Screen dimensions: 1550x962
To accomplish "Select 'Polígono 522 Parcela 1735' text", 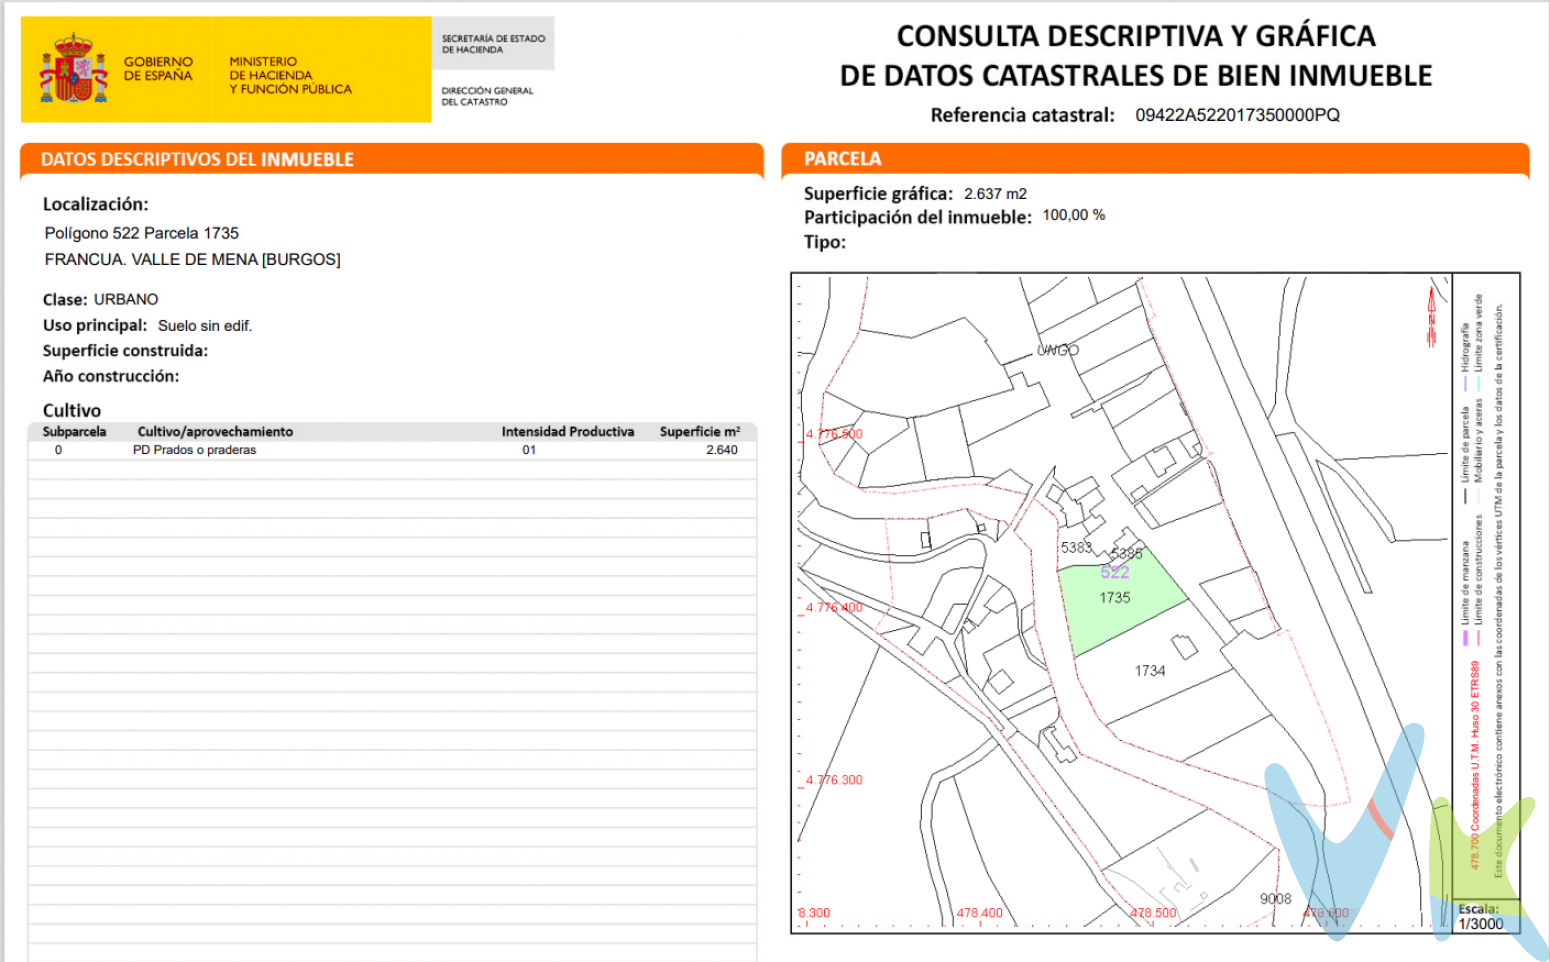I will pyautogui.click(x=142, y=233).
